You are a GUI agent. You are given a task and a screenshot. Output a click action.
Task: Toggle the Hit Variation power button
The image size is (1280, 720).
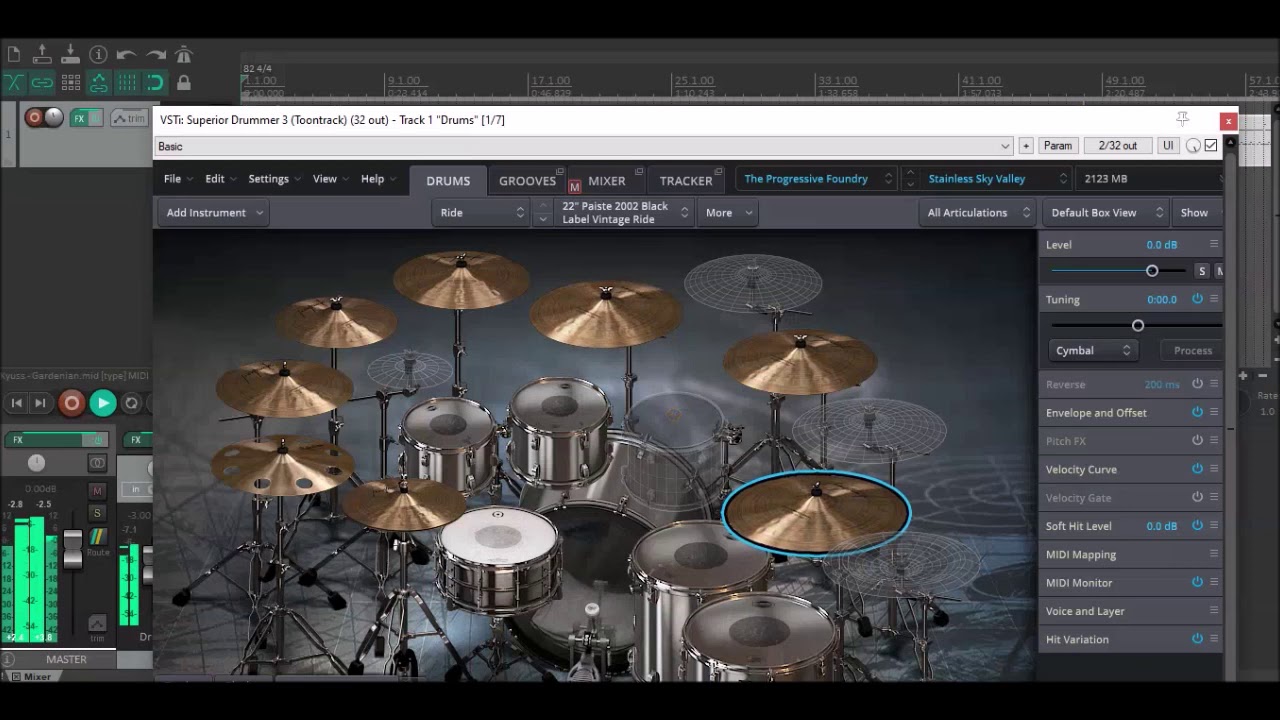pyautogui.click(x=1197, y=638)
